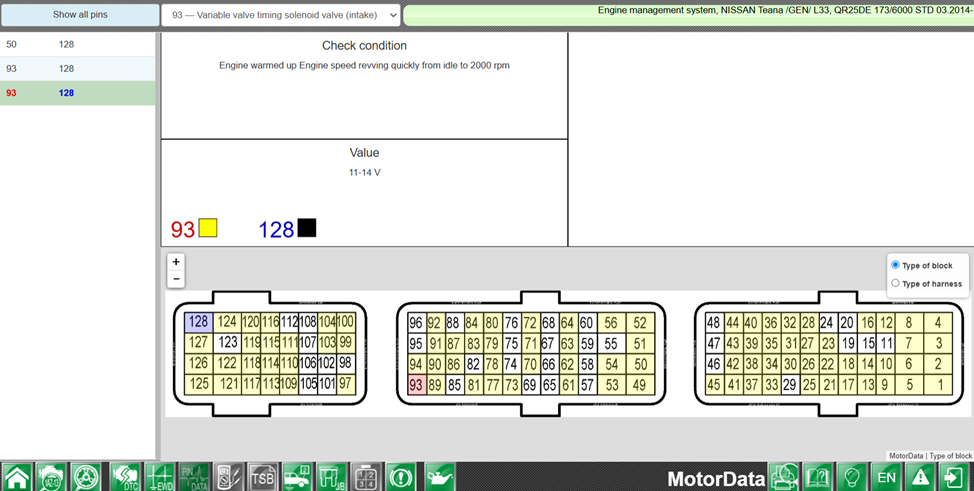This screenshot has width=974, height=491.
Task: Open the component location car icon
Action: pos(298,477)
